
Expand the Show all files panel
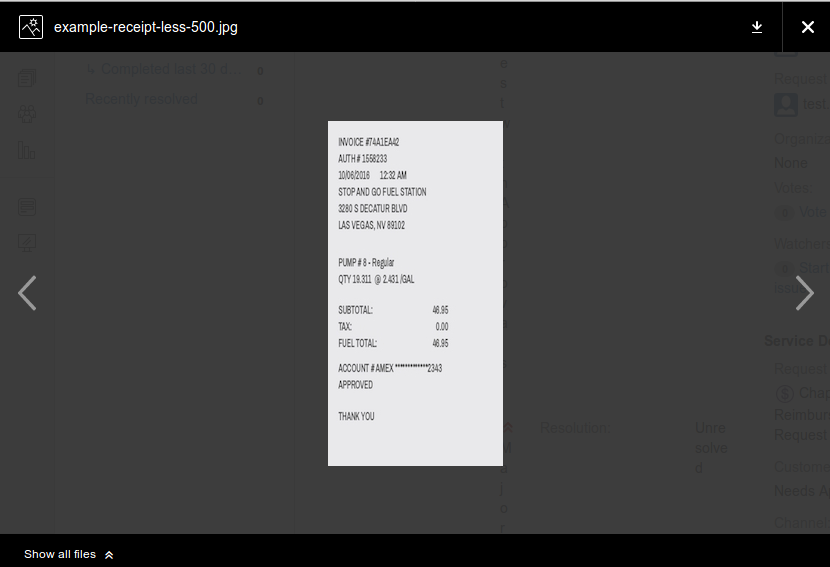(60, 554)
